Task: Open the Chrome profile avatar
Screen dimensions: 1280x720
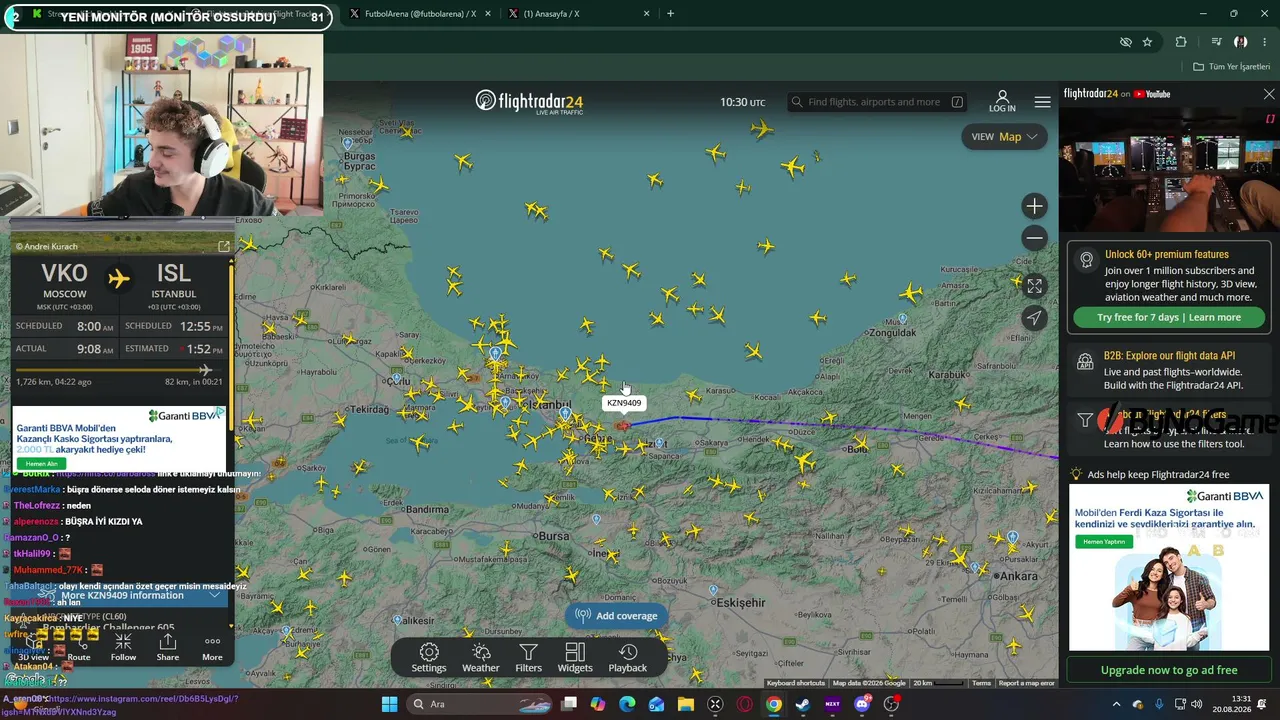Action: pos(1240,42)
